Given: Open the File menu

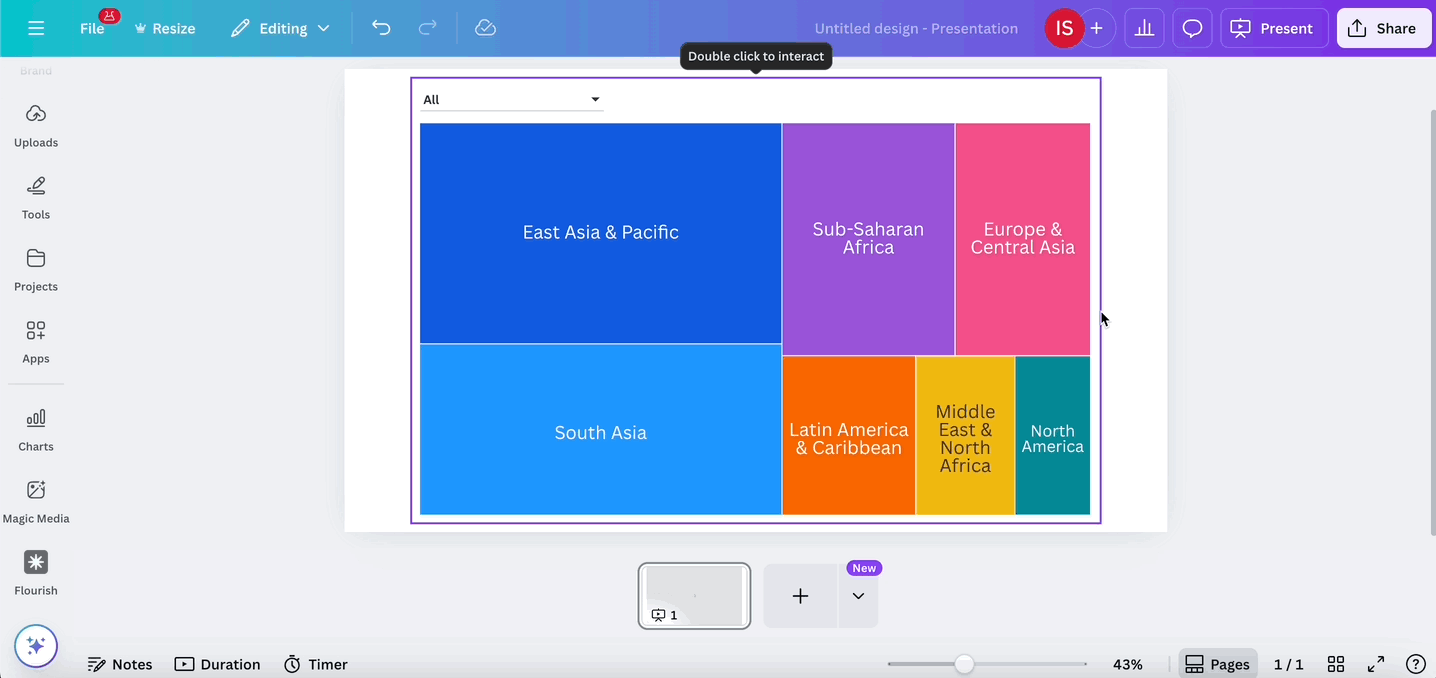Looking at the screenshot, I should (x=92, y=28).
